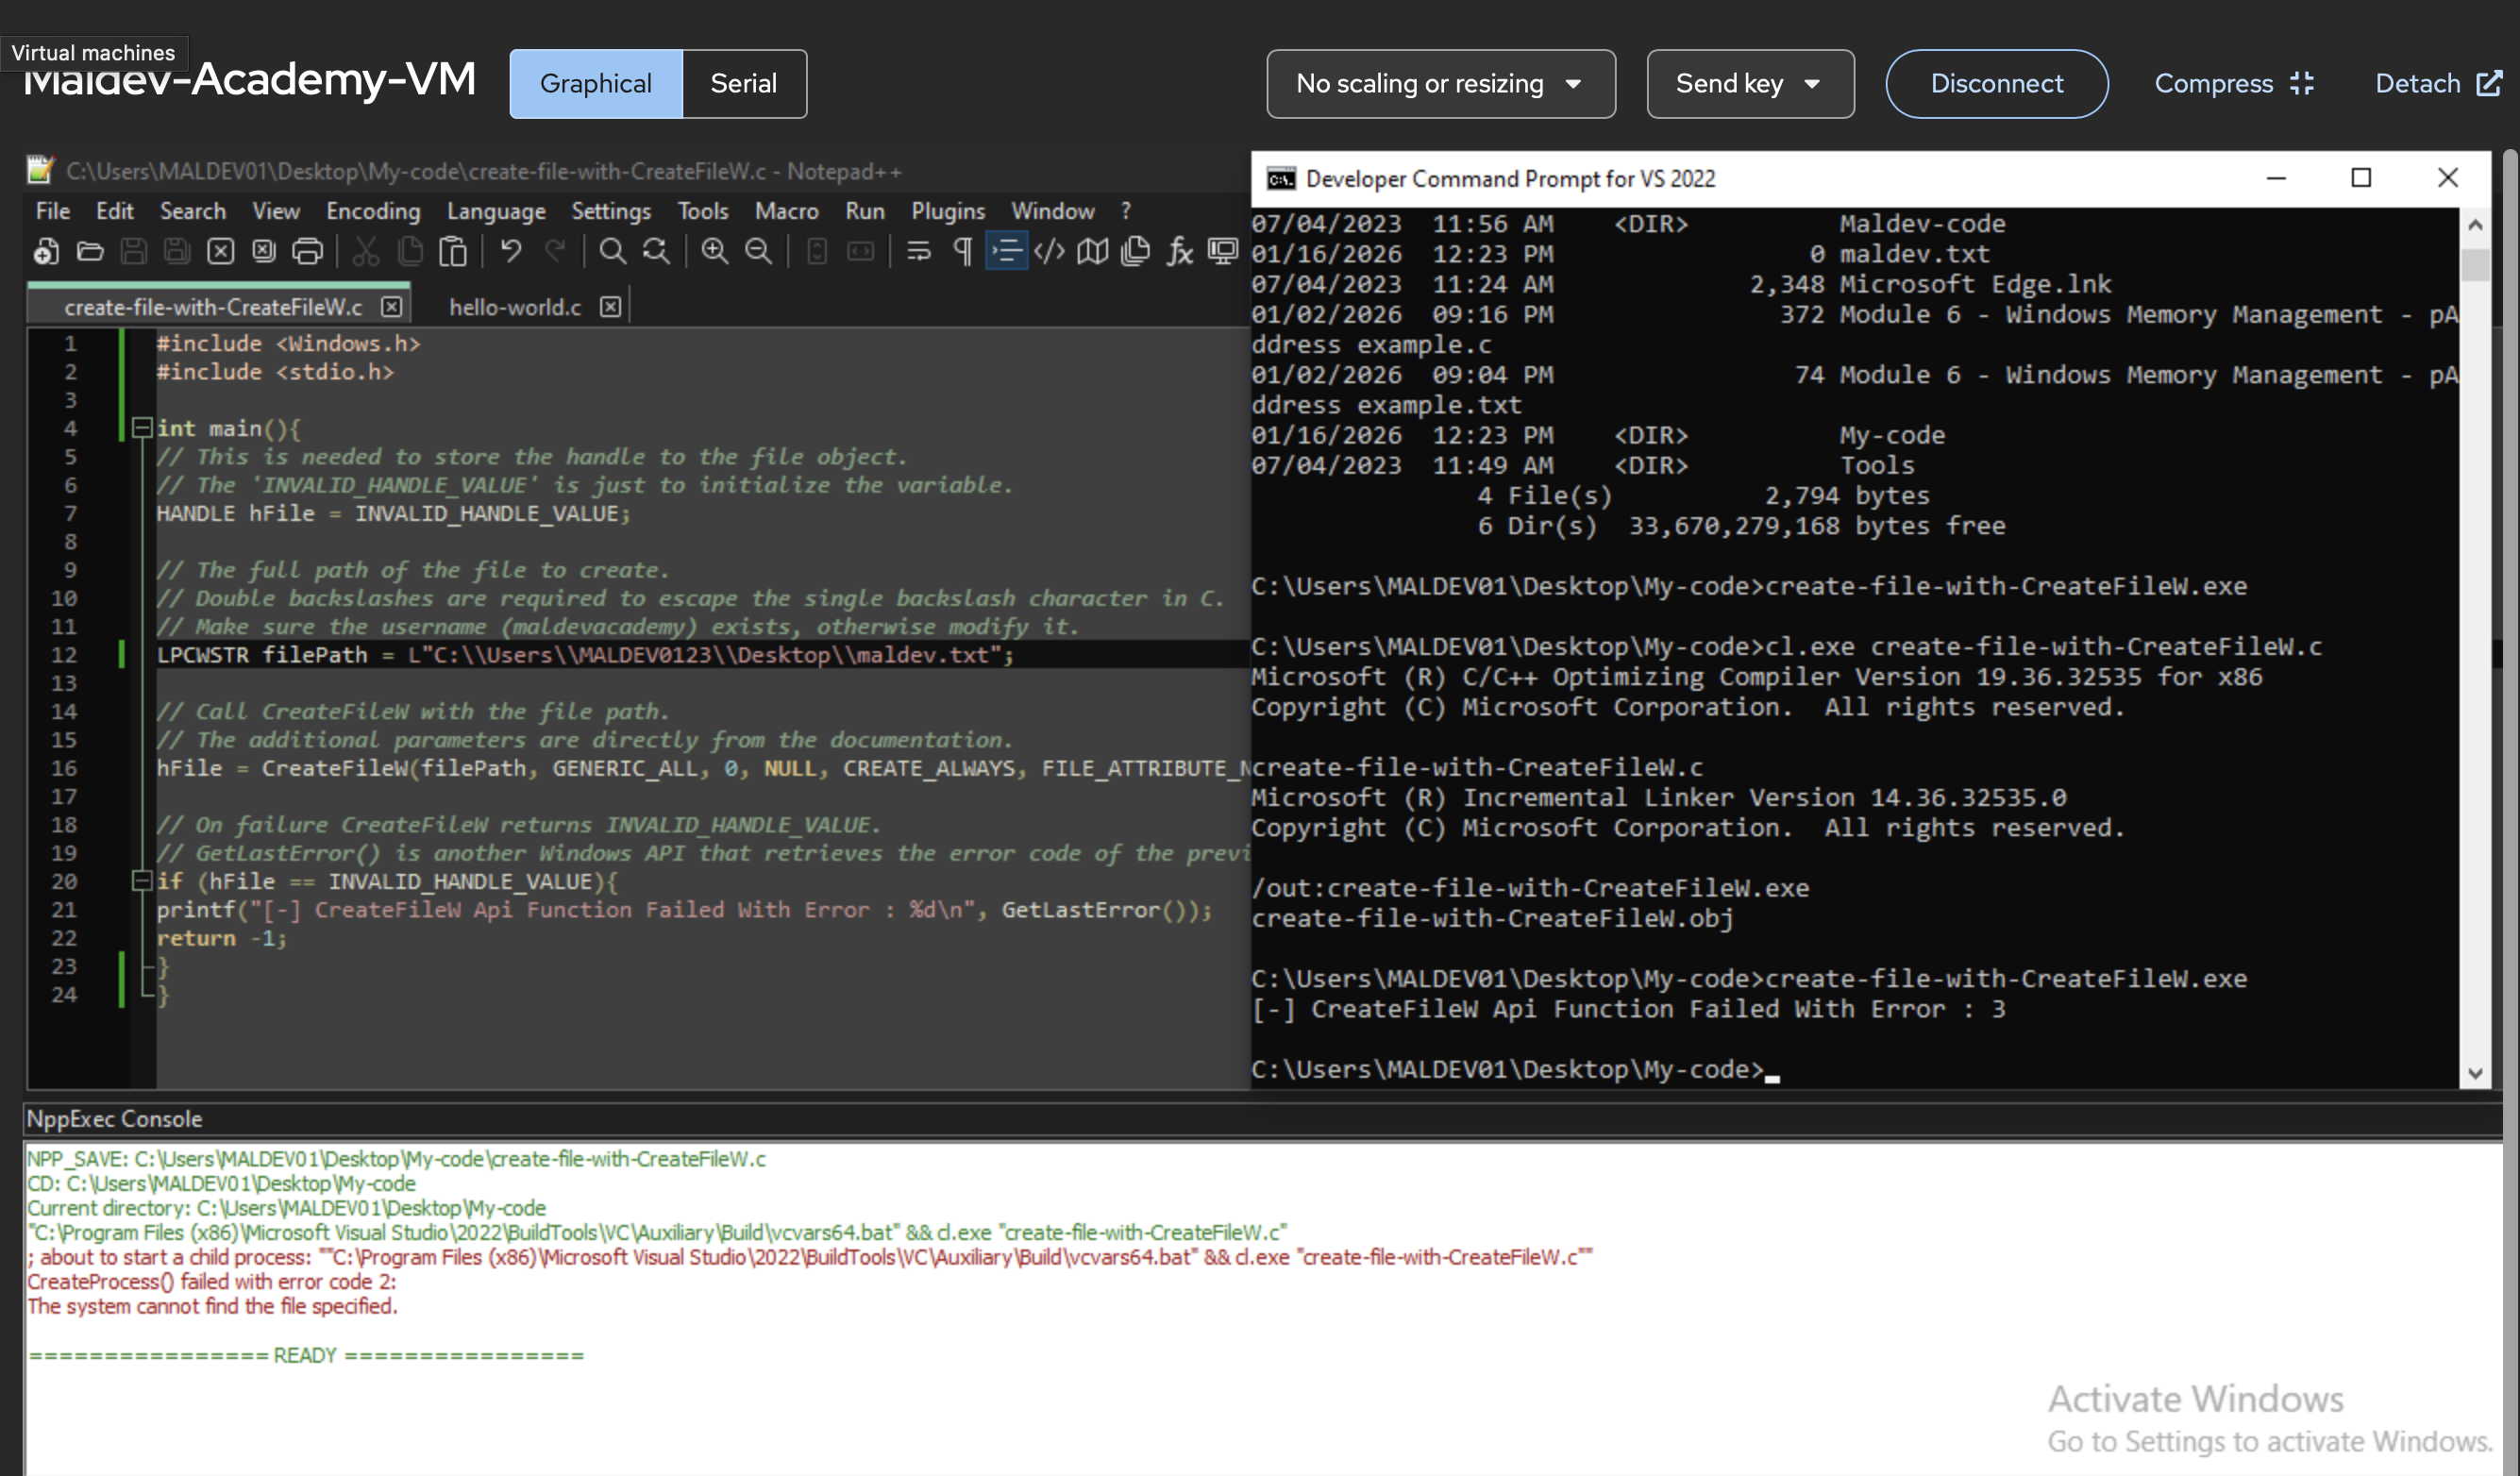This screenshot has width=2520, height=1476.
Task: Open the Function List fx icon
Action: pyautogui.click(x=1180, y=251)
